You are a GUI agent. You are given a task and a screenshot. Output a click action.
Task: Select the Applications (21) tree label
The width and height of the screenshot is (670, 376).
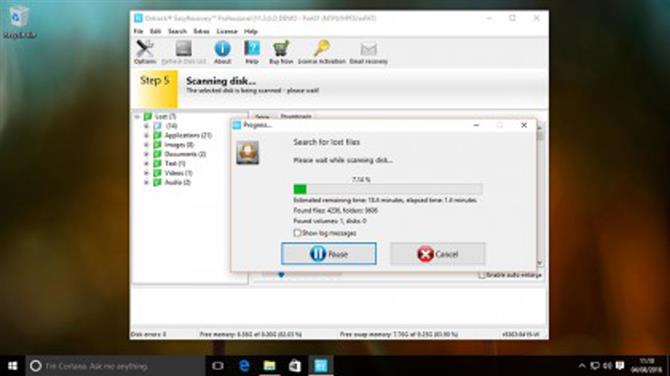tap(188, 135)
